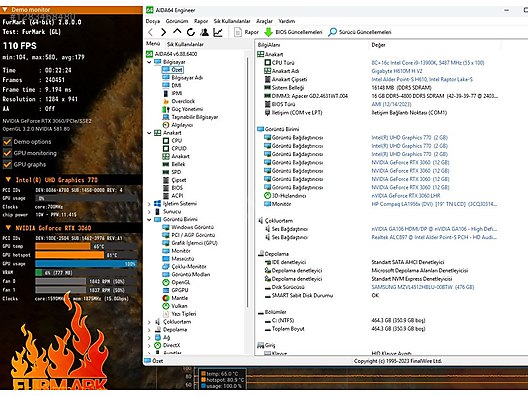Click the up-level arrow toolbar icon
Viewport: 528px width, 396px height.
click(x=177, y=32)
